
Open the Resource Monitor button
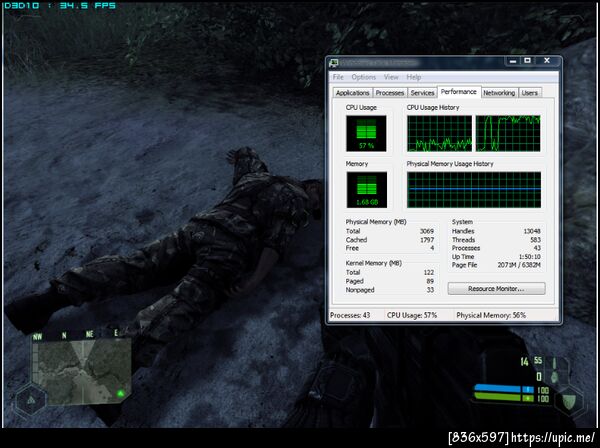pyautogui.click(x=496, y=288)
